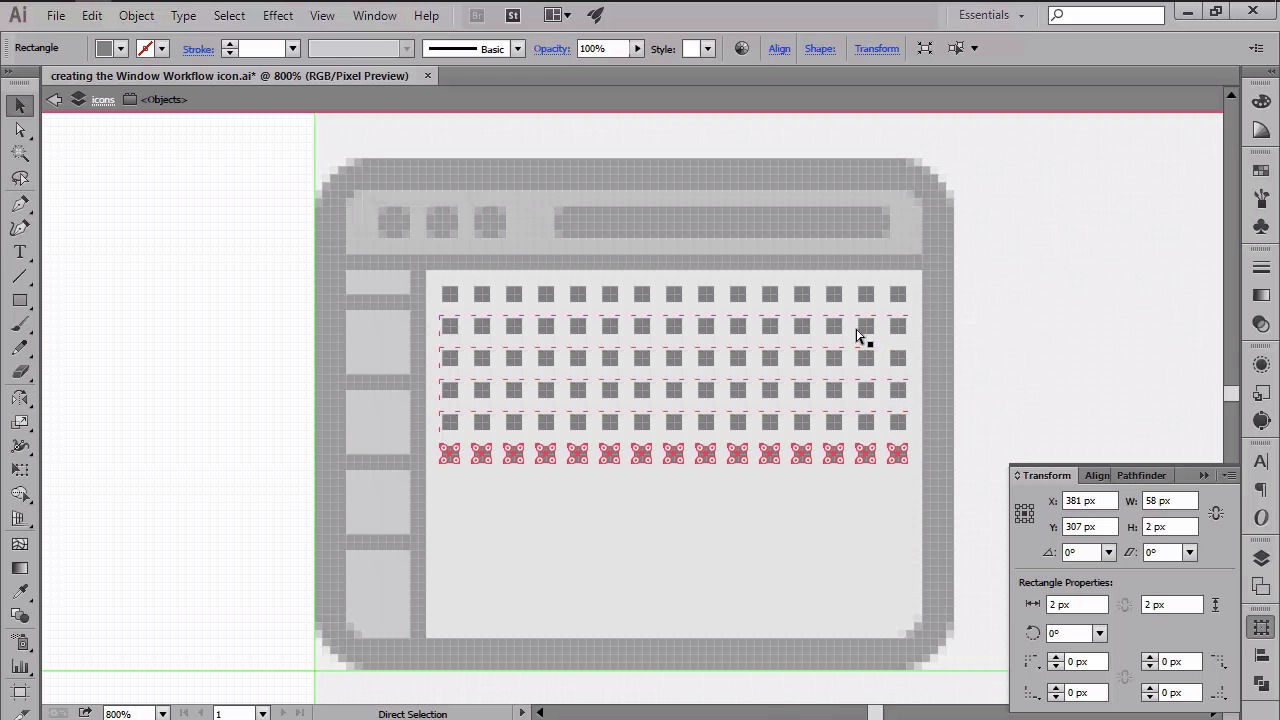Choose the Magic Wand tool

pos(20,154)
